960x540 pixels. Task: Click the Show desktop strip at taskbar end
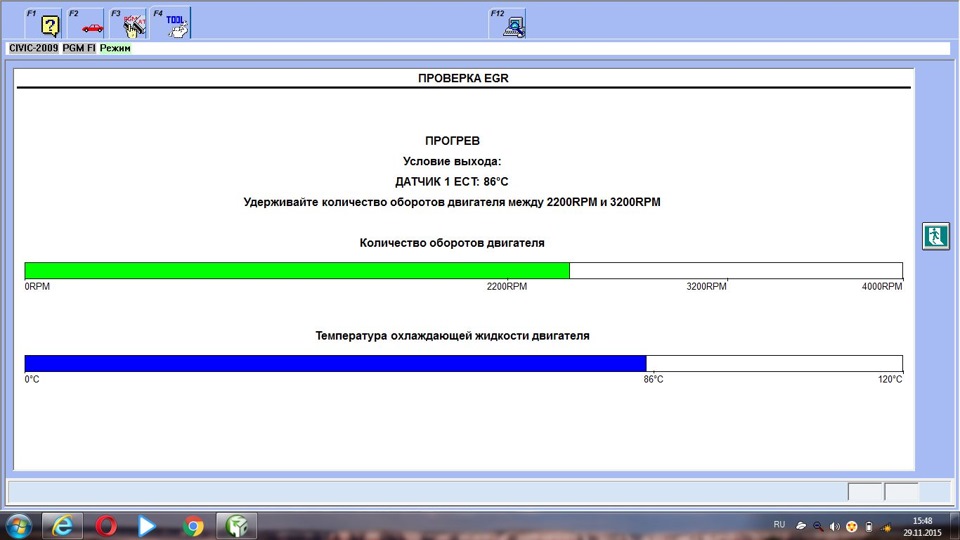(956, 527)
